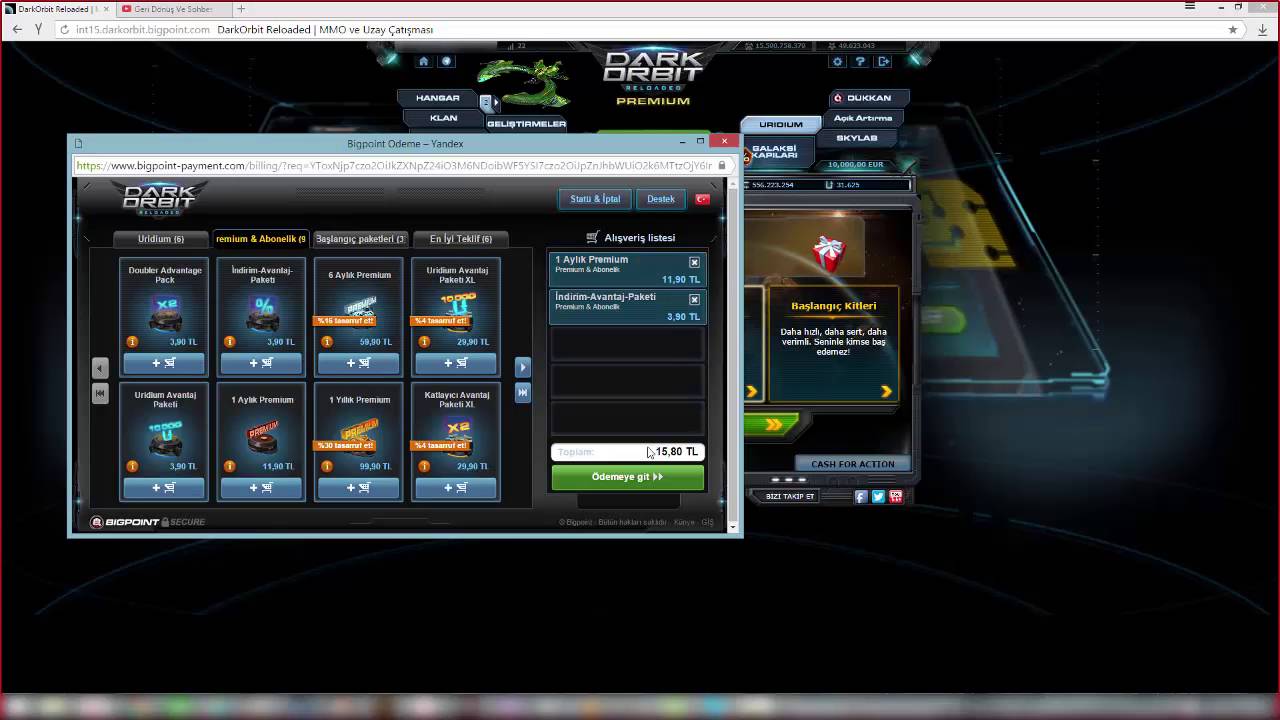
Task: Click the globe icon in the game header
Action: 446,61
